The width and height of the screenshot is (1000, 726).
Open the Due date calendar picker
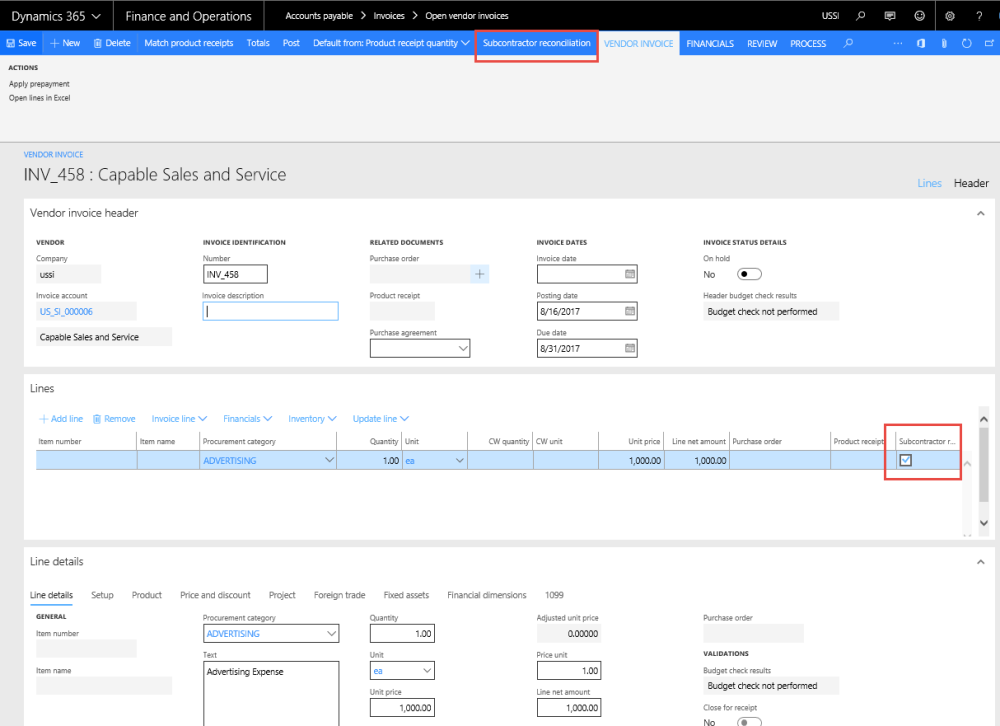(629, 348)
